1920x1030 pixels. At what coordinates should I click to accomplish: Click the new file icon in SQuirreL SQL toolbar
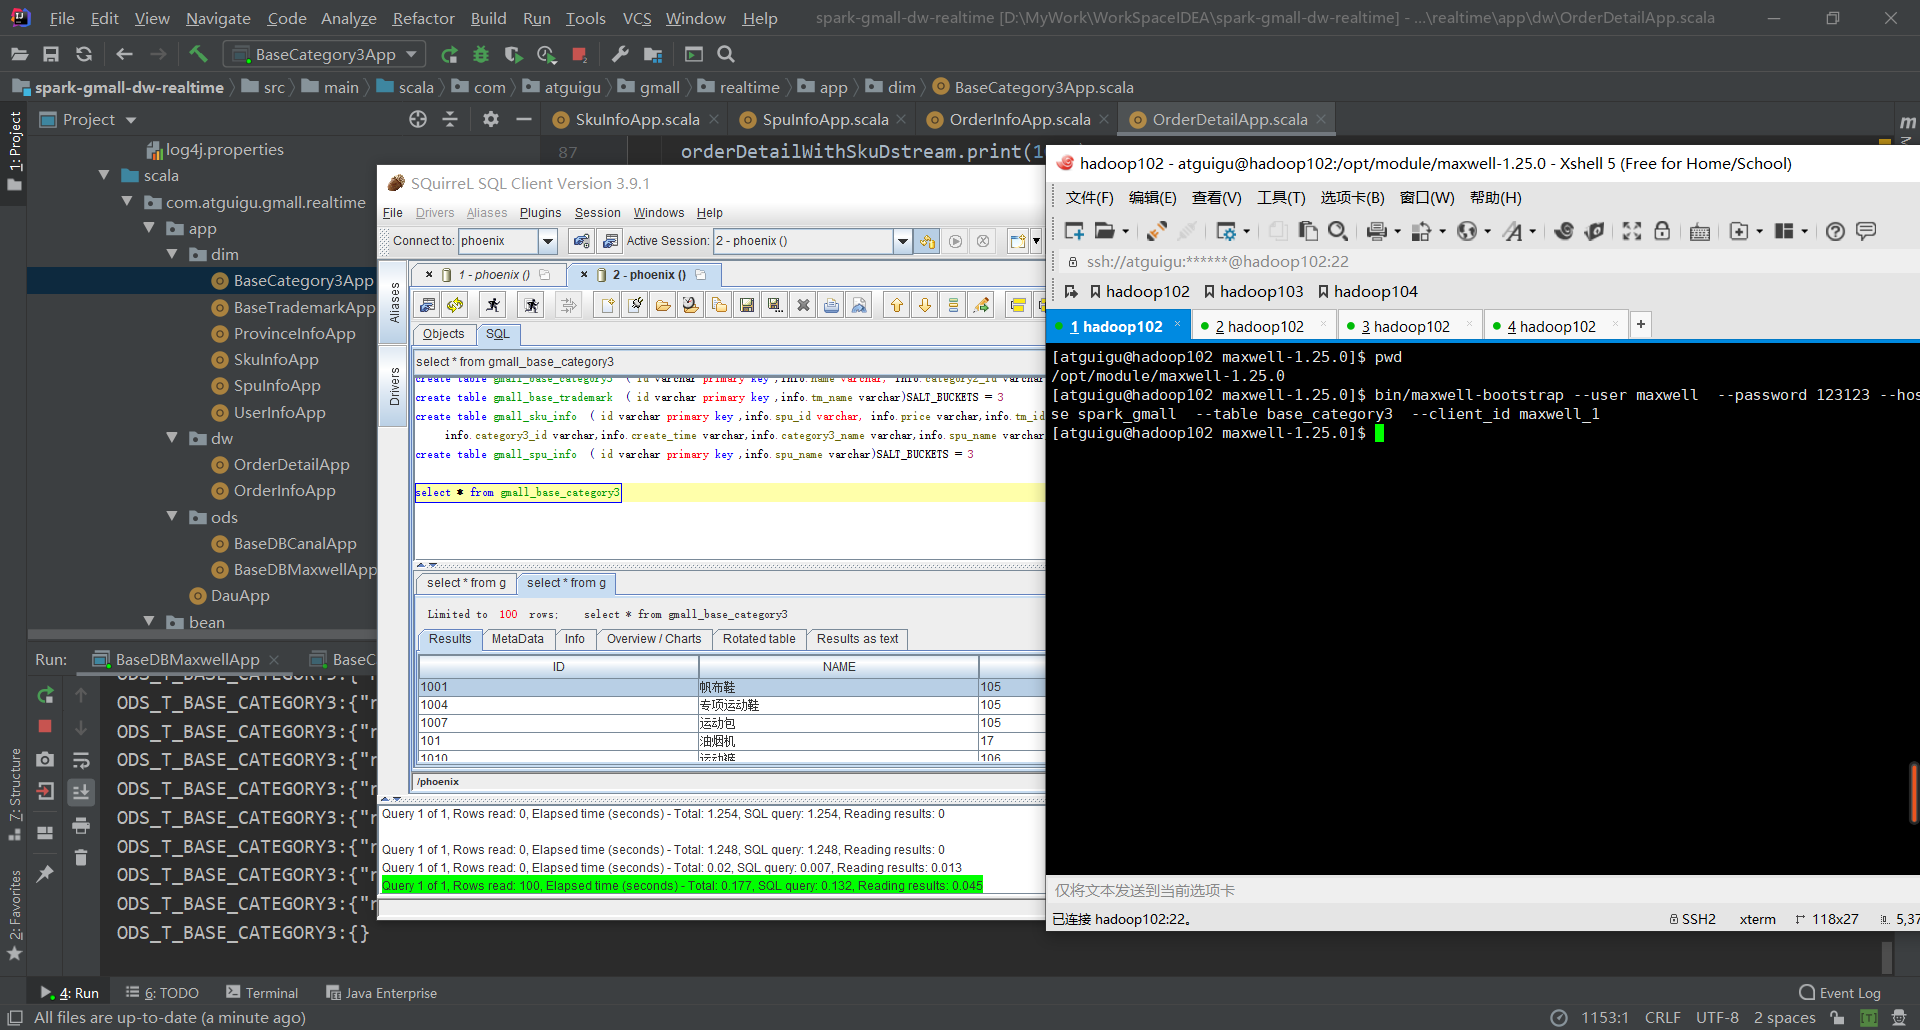[x=607, y=305]
